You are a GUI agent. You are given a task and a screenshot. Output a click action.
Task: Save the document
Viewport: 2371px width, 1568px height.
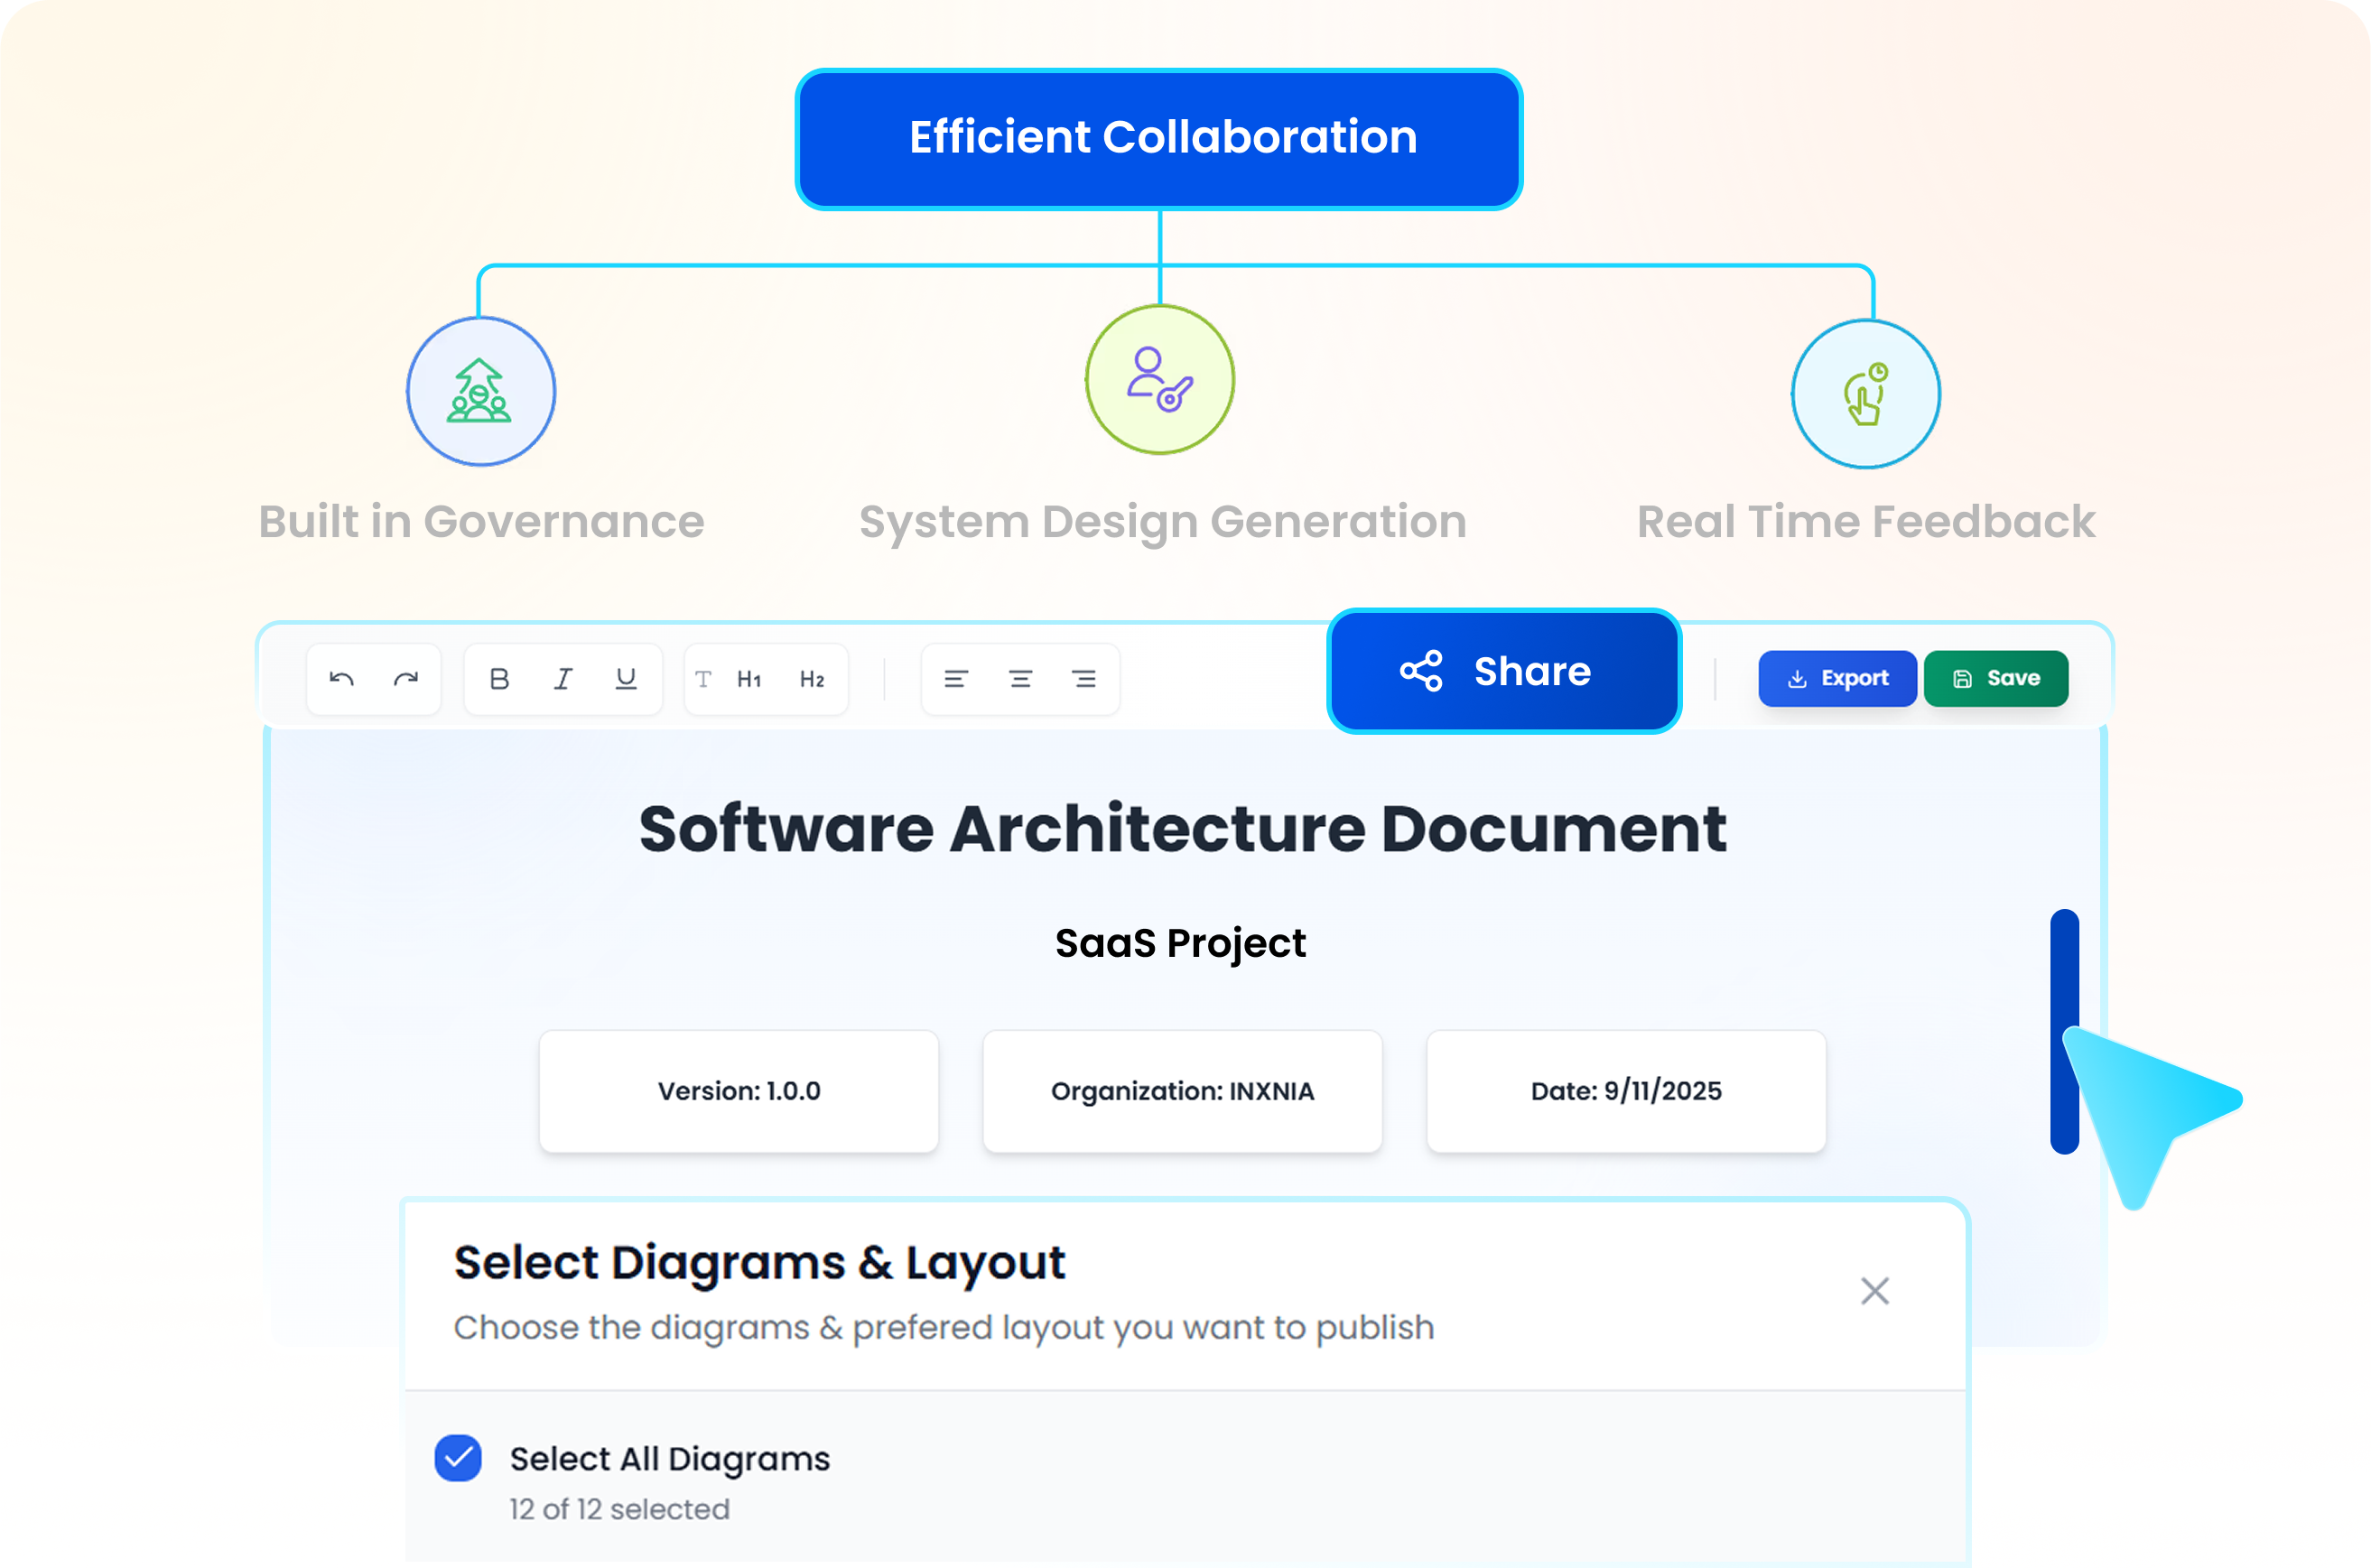coord(1996,678)
